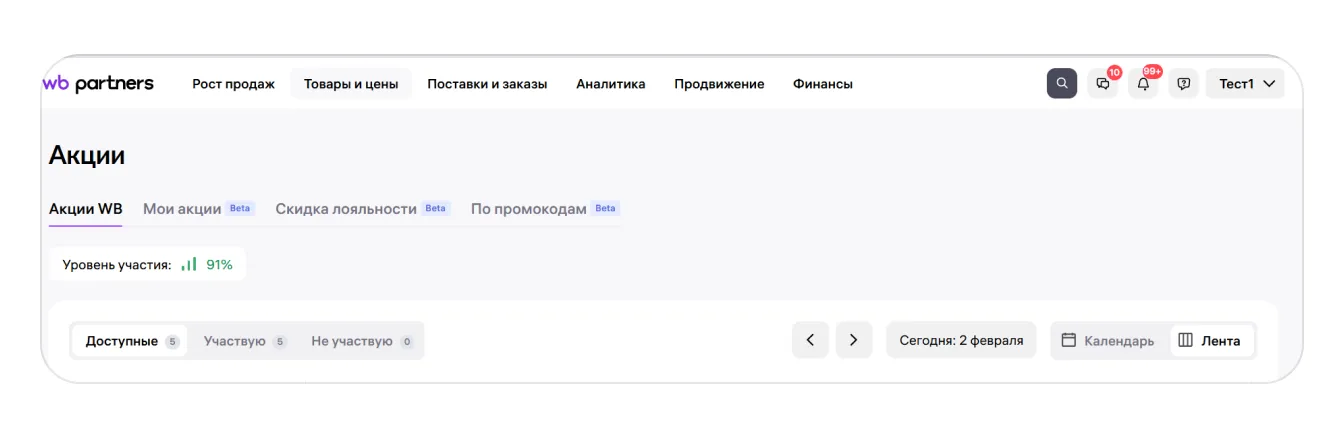Click the help question bubble icon
Screen dimensions: 1344x438
pyautogui.click(x=1183, y=84)
